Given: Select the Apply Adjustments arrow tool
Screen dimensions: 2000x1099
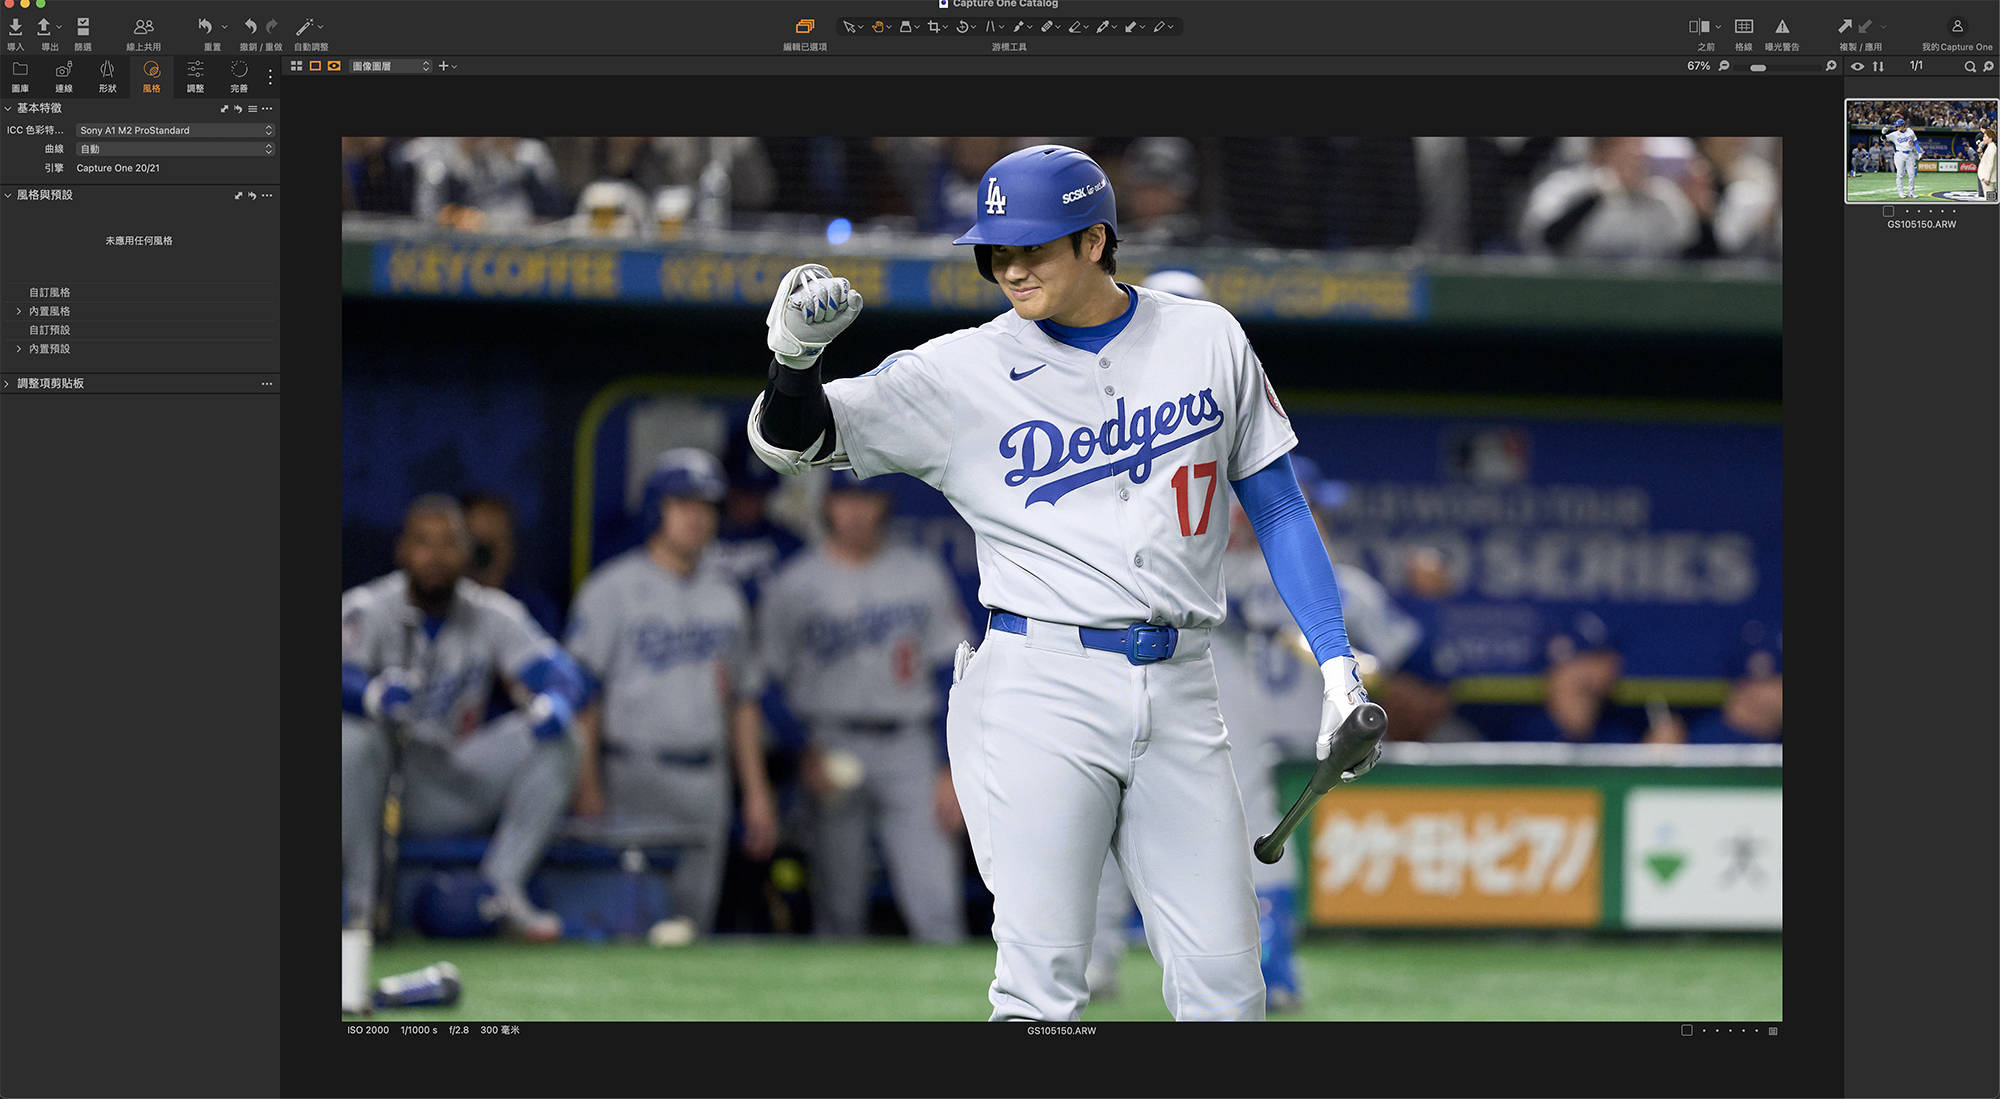Looking at the screenshot, I should click(x=1130, y=27).
